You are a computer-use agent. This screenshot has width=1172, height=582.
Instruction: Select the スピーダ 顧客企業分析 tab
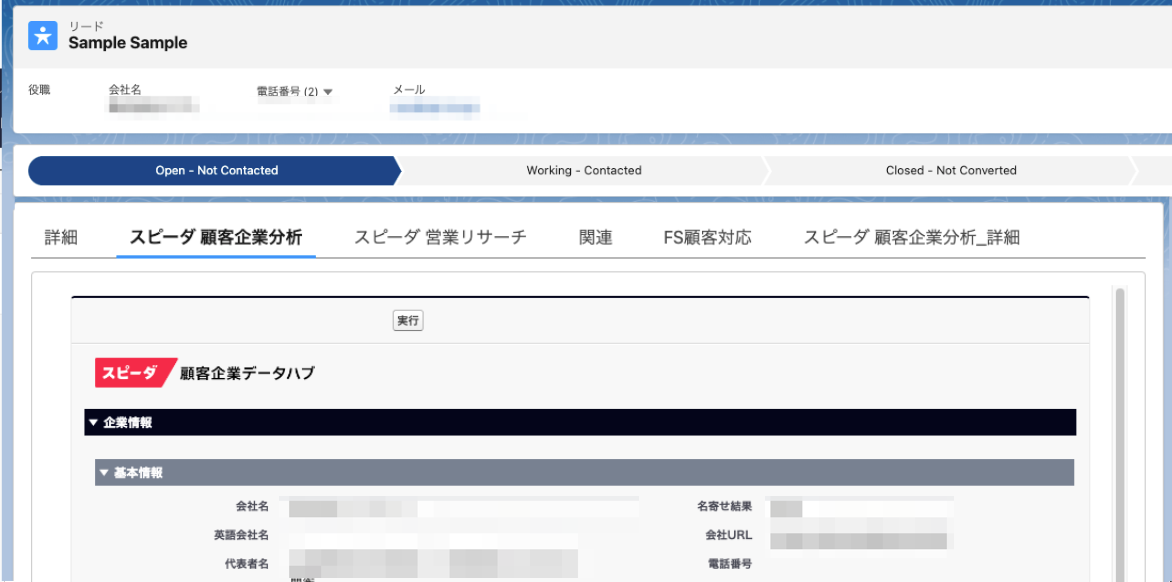[x=215, y=238]
